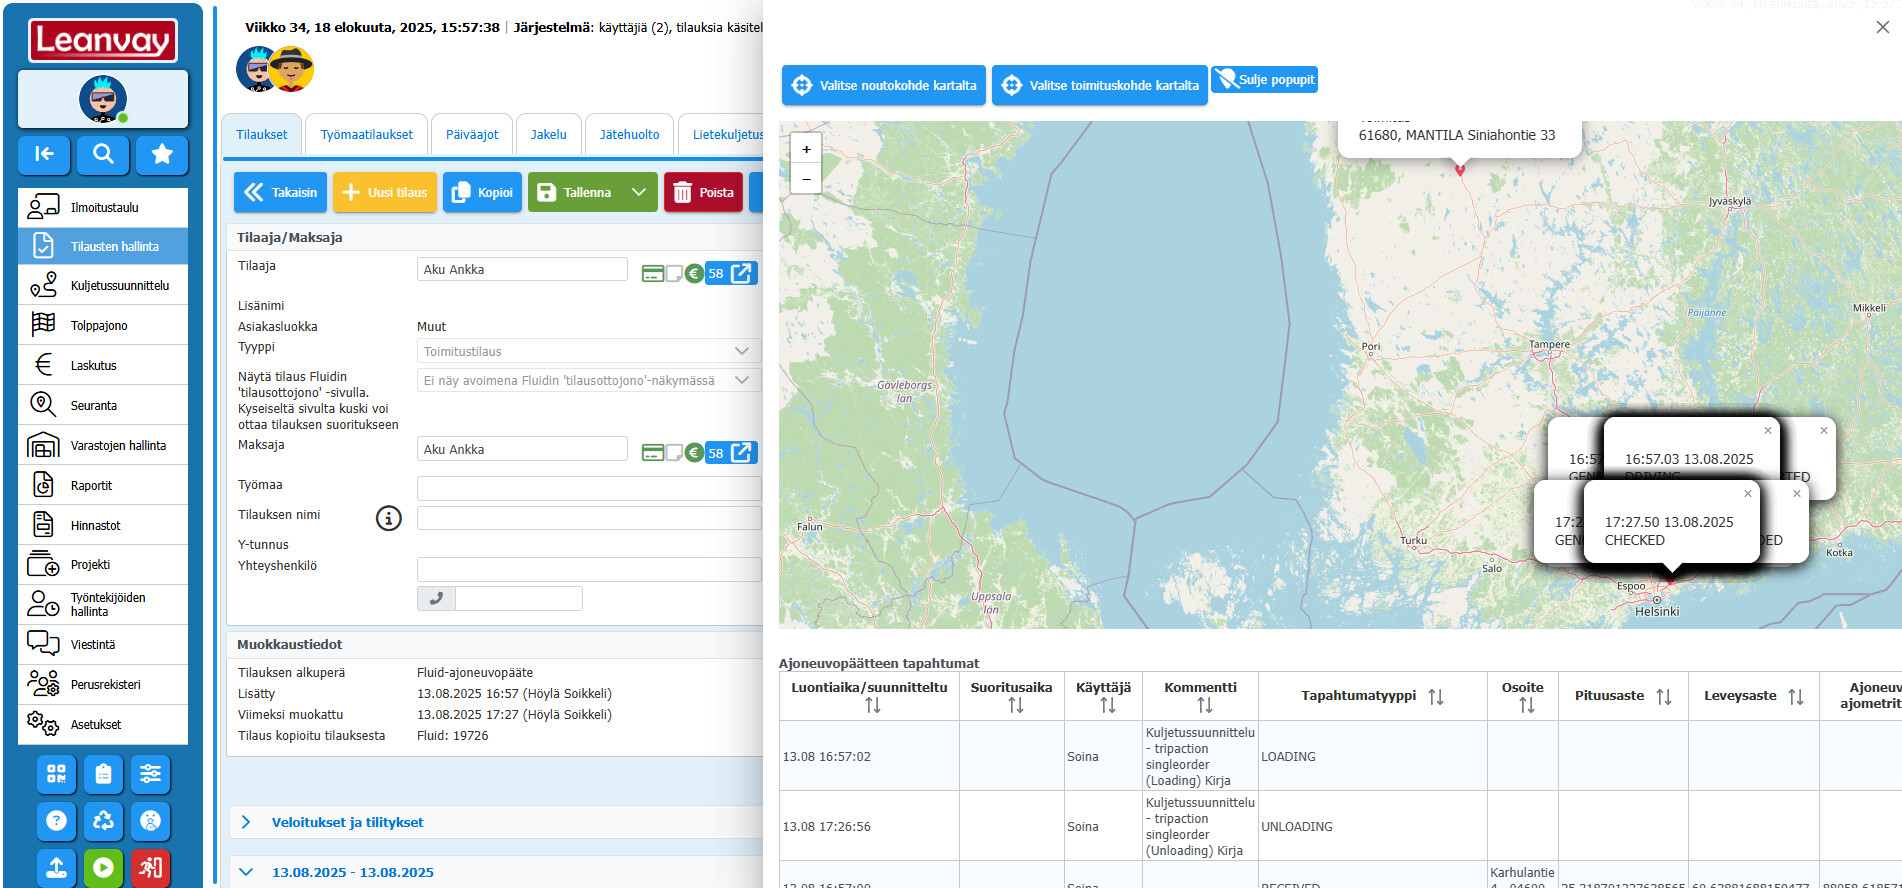This screenshot has width=1902, height=888.
Task: Click the red exit/logout icon in sidebar
Action: 150,868
